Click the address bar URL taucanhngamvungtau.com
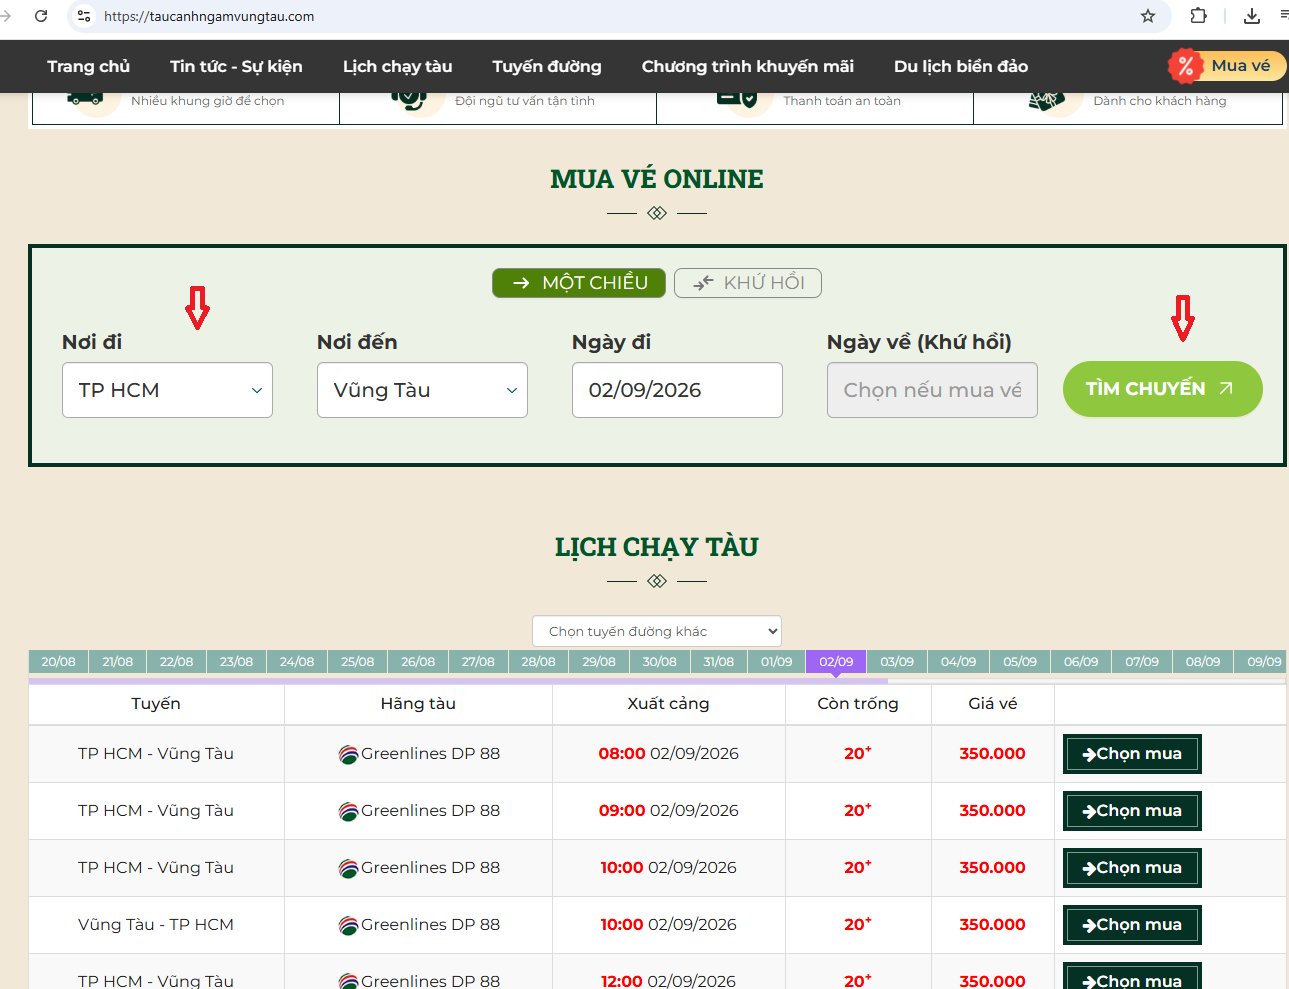This screenshot has height=989, width=1289. click(209, 16)
